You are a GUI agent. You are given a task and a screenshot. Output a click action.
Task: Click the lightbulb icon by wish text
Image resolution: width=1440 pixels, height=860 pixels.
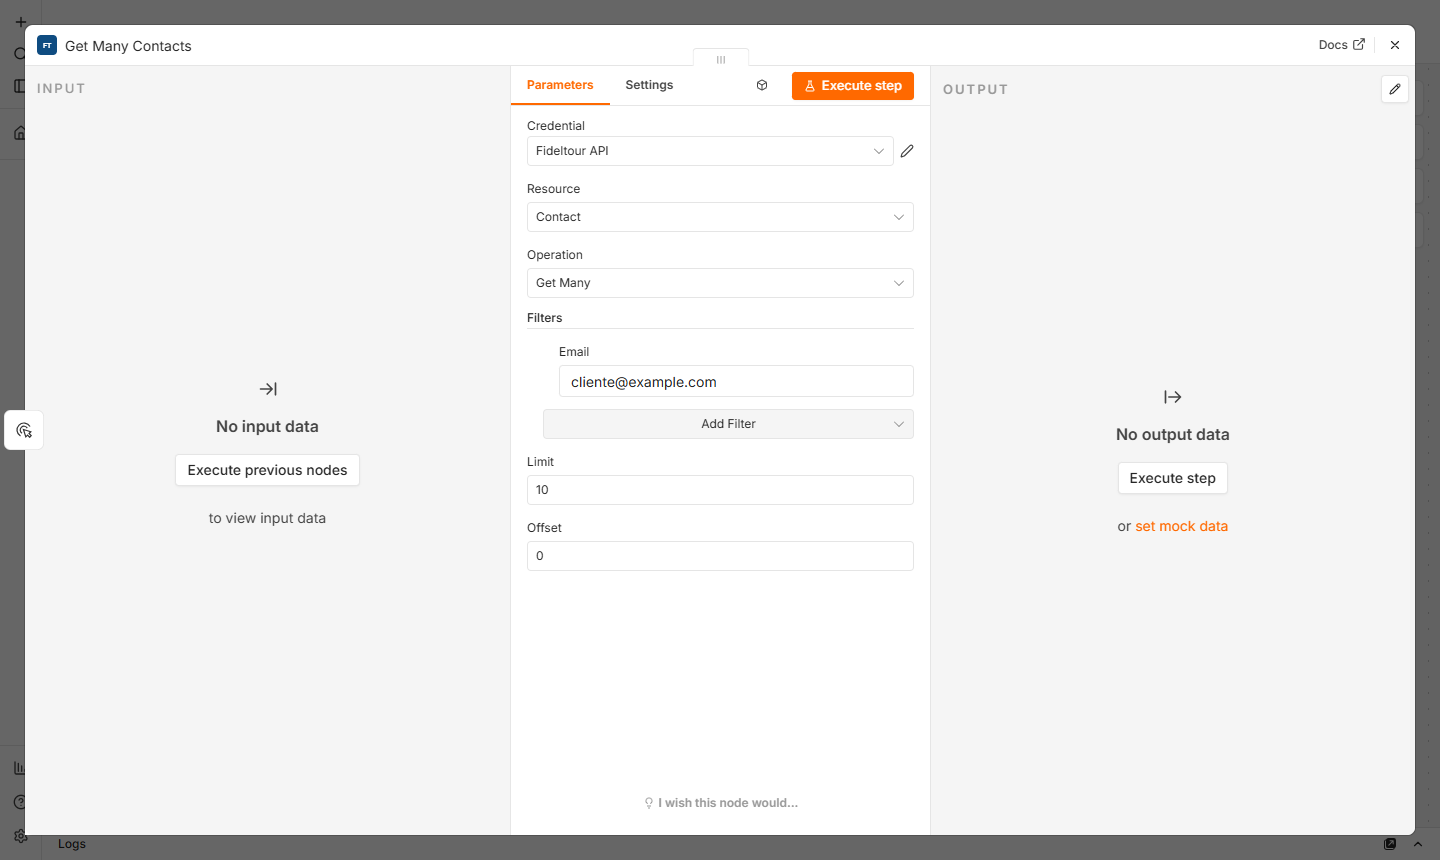[x=649, y=803]
